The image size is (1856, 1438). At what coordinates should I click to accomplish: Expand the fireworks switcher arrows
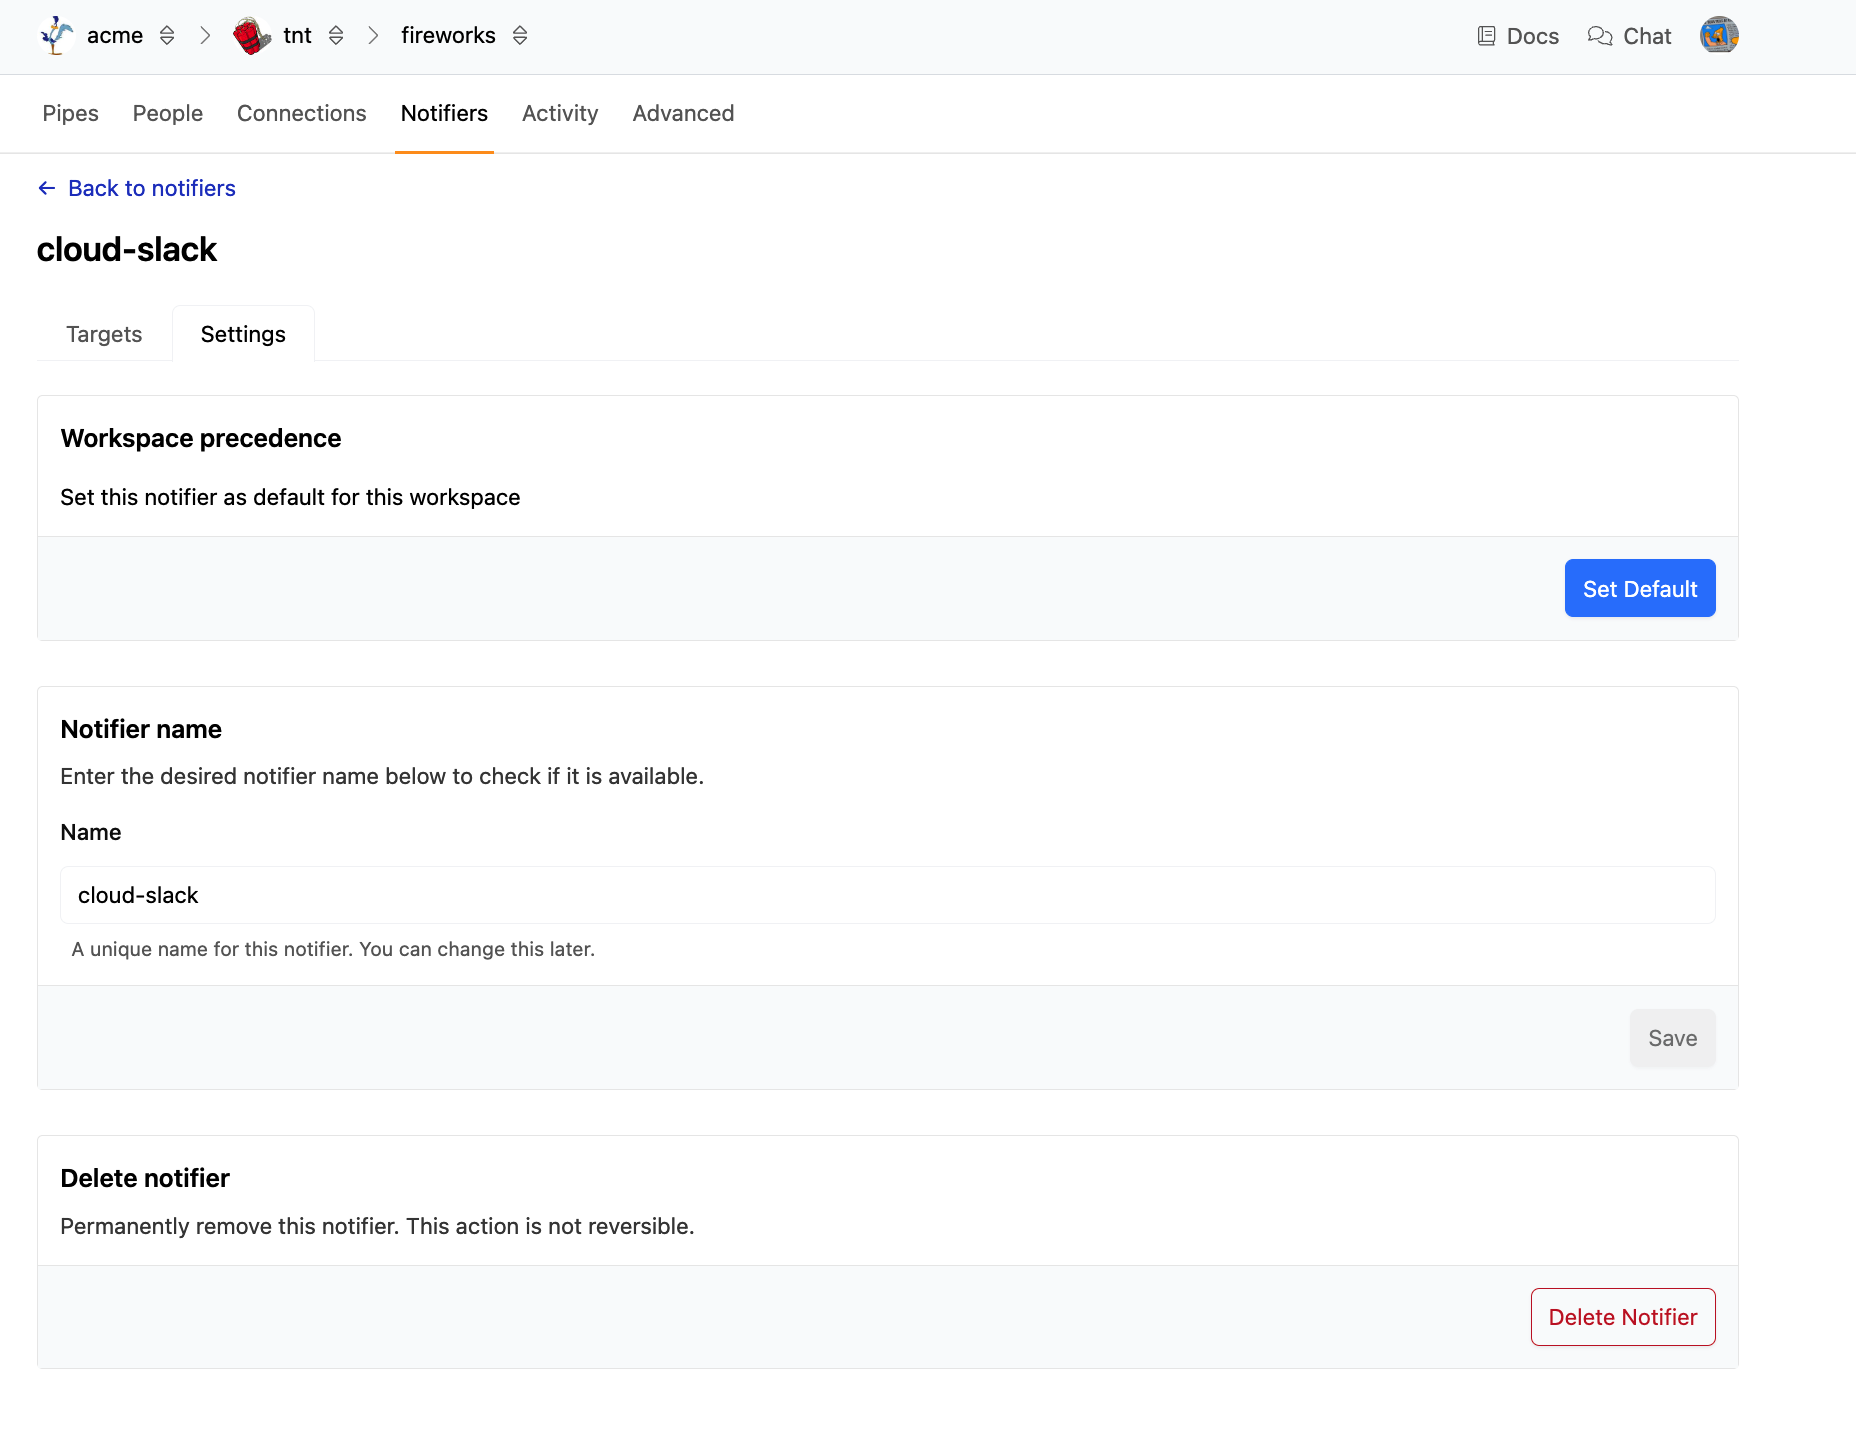coord(520,36)
